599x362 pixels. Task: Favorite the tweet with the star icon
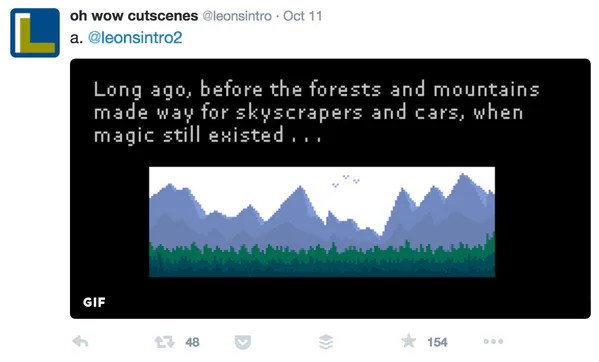(x=409, y=341)
